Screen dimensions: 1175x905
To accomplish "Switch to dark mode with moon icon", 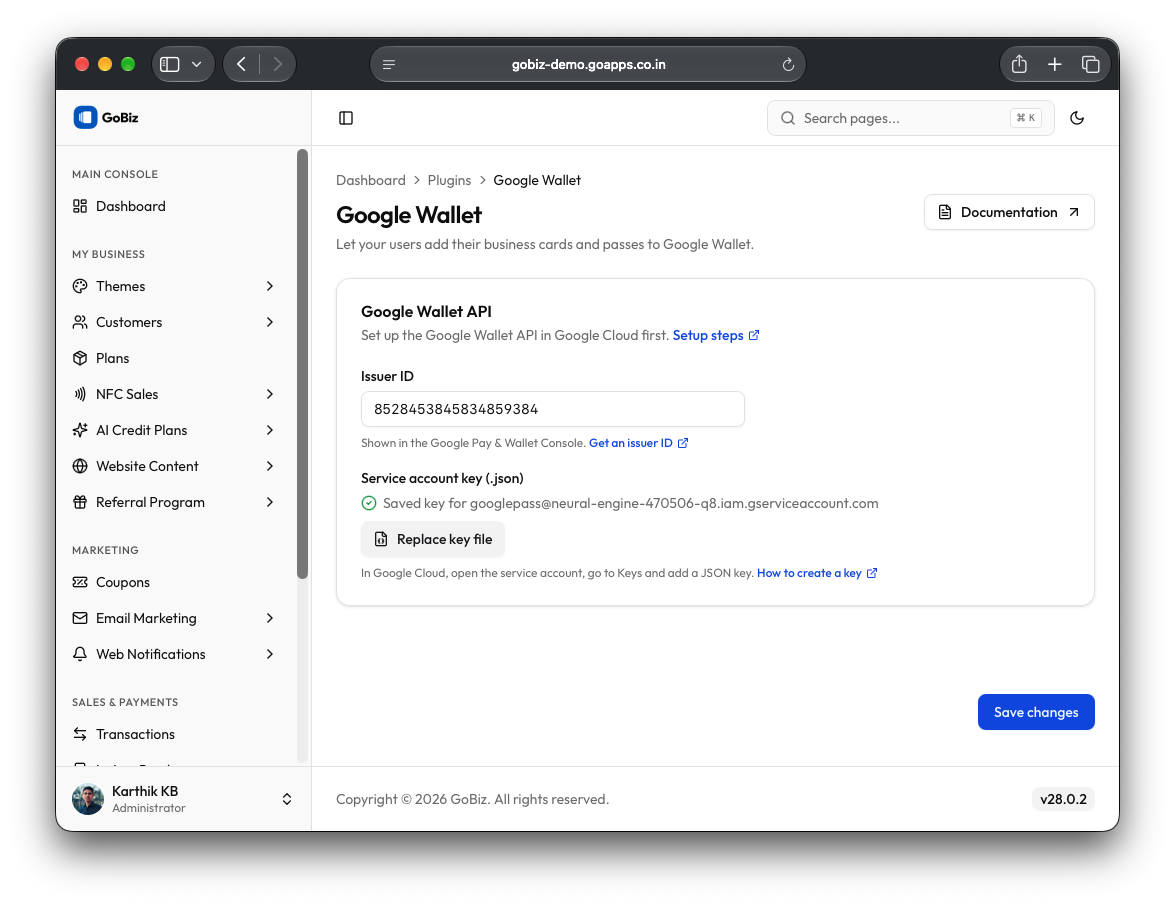I will [1077, 118].
